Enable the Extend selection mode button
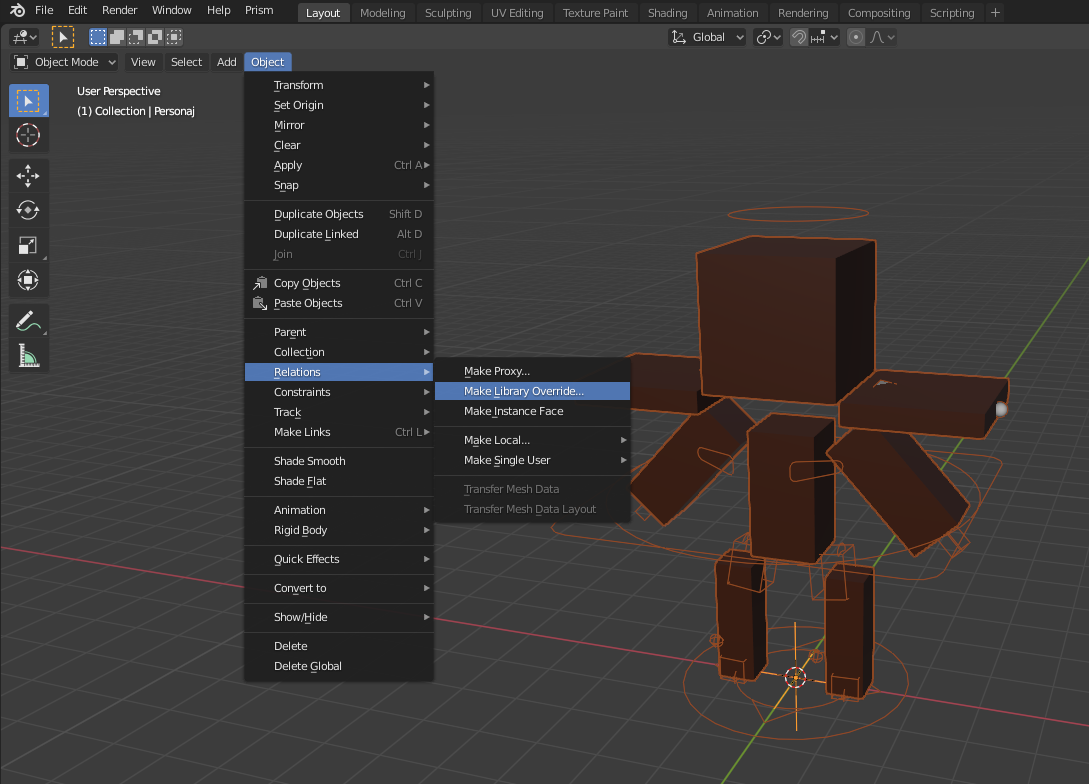The image size is (1089, 784). 116,37
